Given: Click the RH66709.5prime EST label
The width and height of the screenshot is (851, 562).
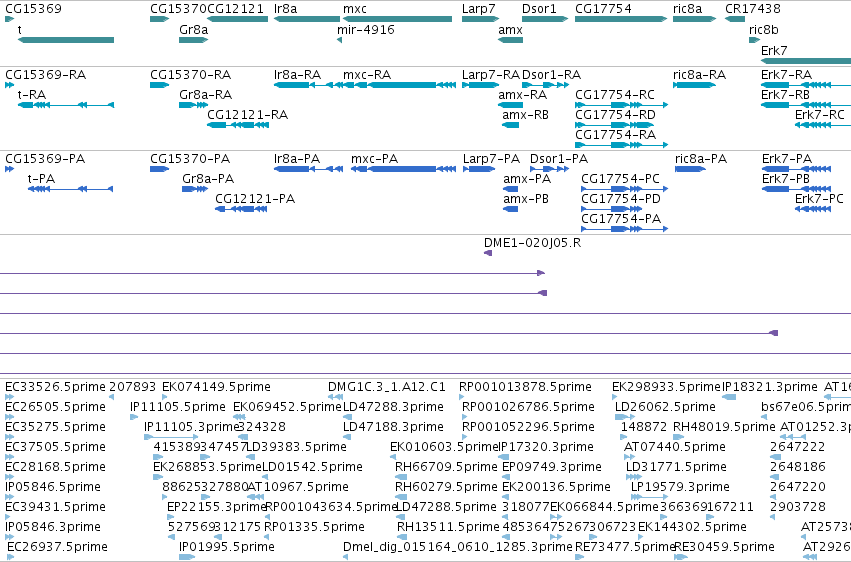Looking at the screenshot, I should (446, 467).
